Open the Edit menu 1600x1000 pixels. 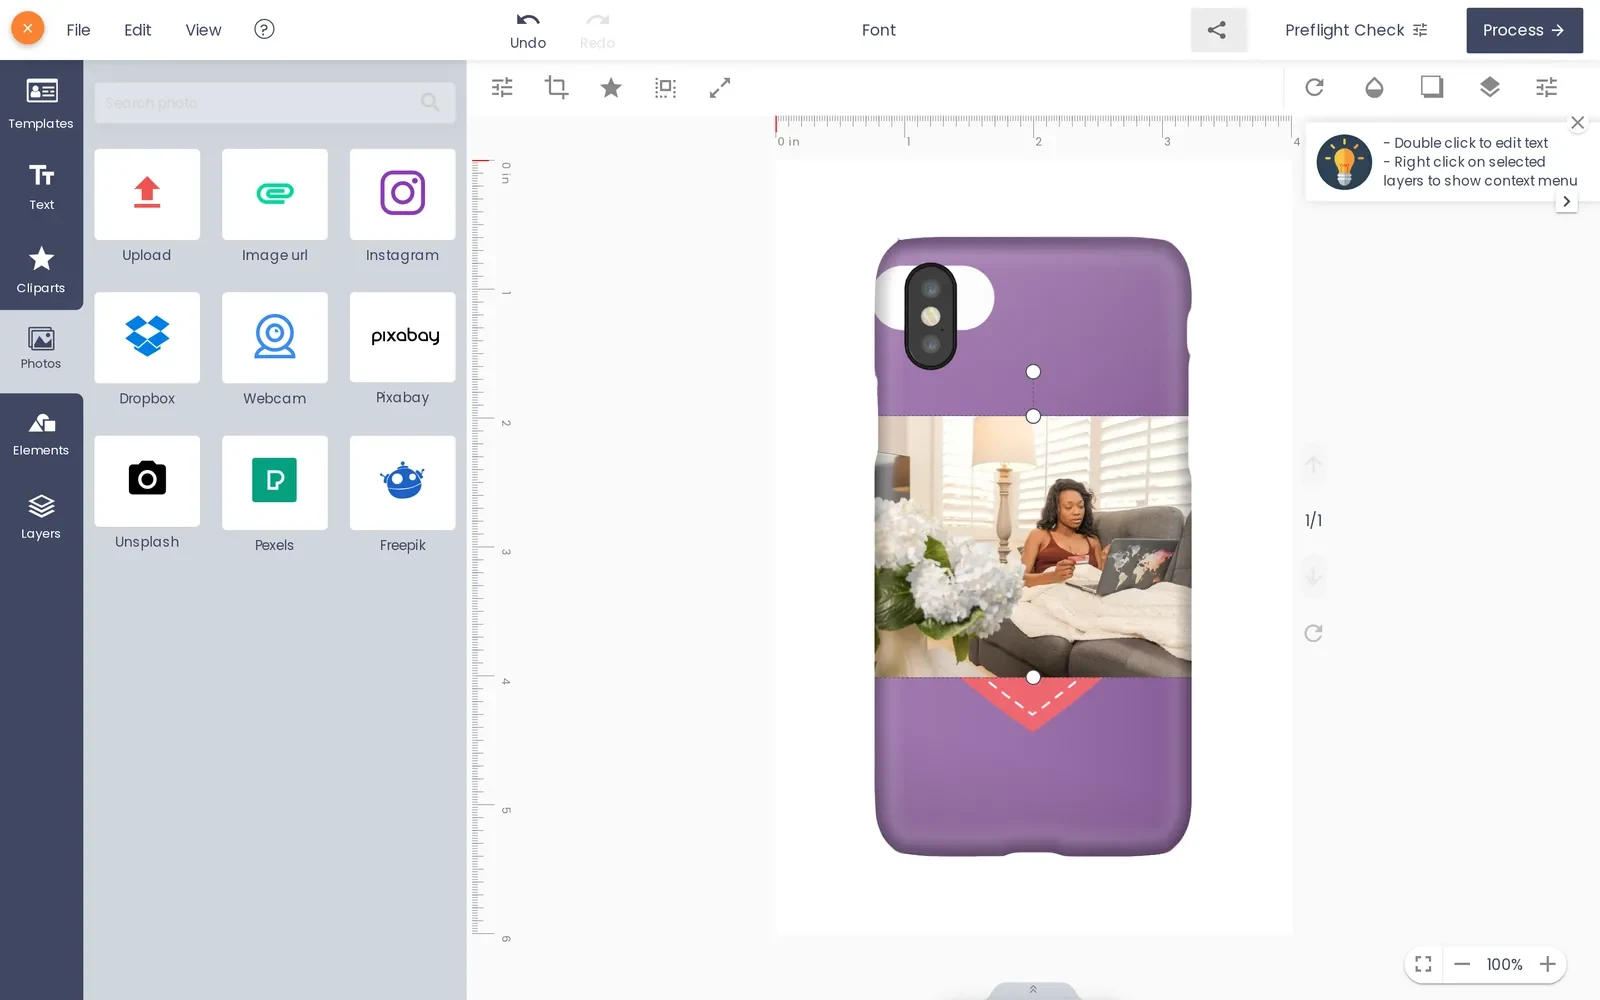[x=138, y=30]
